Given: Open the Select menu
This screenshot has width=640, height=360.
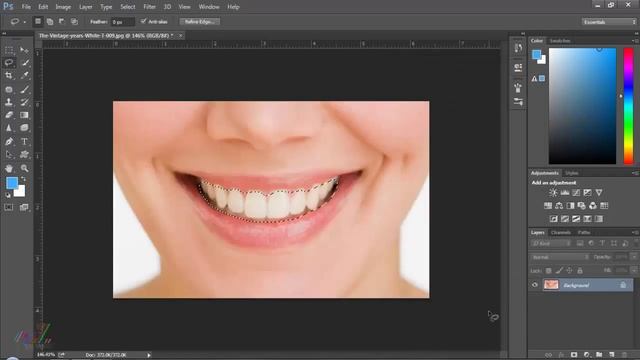Looking at the screenshot, I should pyautogui.click(x=128, y=7).
